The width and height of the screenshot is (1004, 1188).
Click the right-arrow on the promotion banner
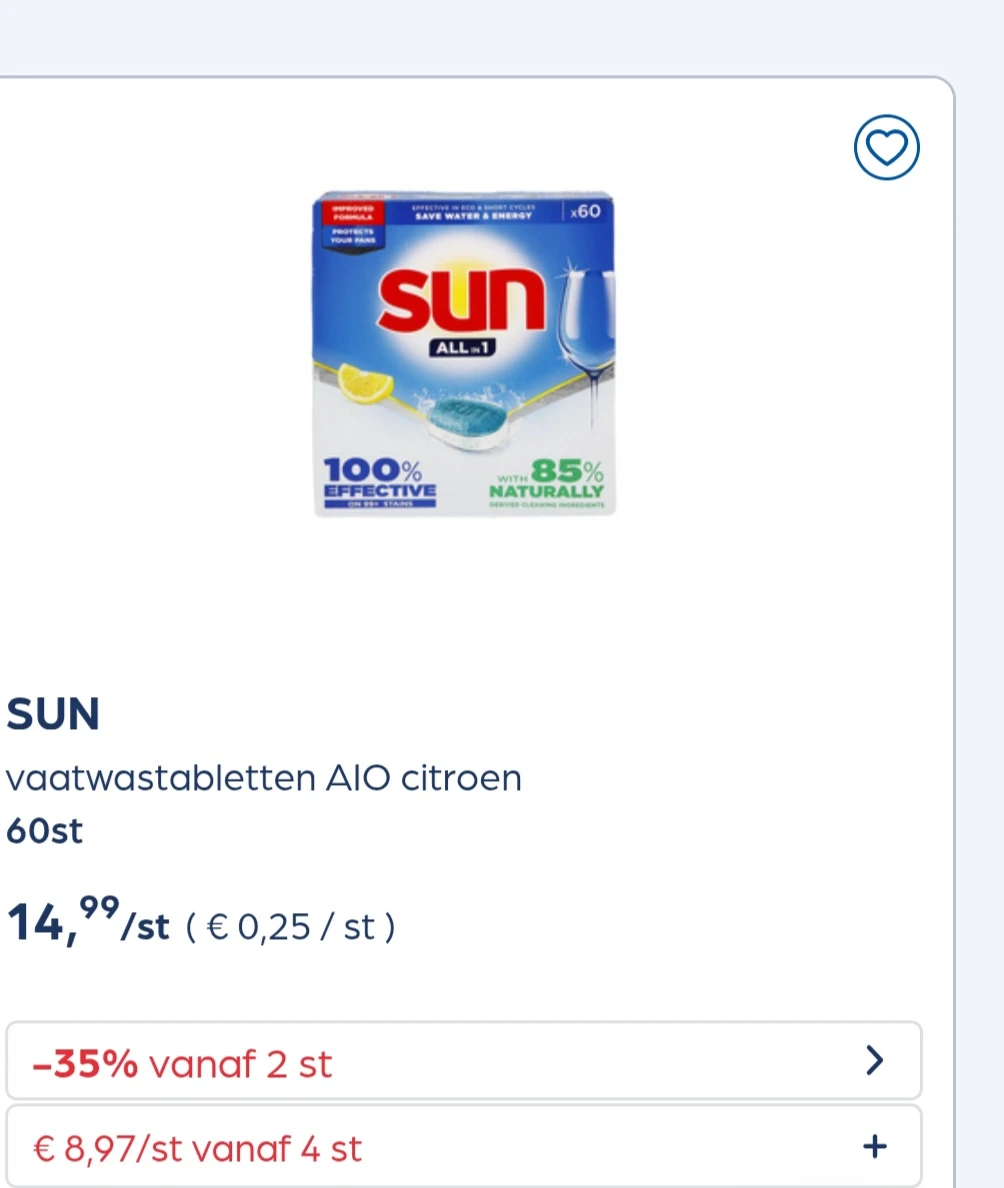point(874,1060)
